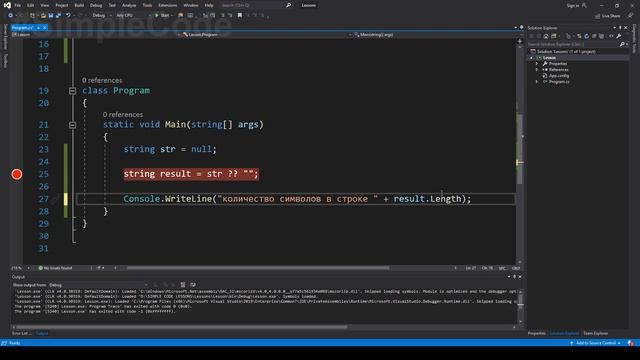Open the Help menu
This screenshot has height=360, width=640.
[x=209, y=5]
